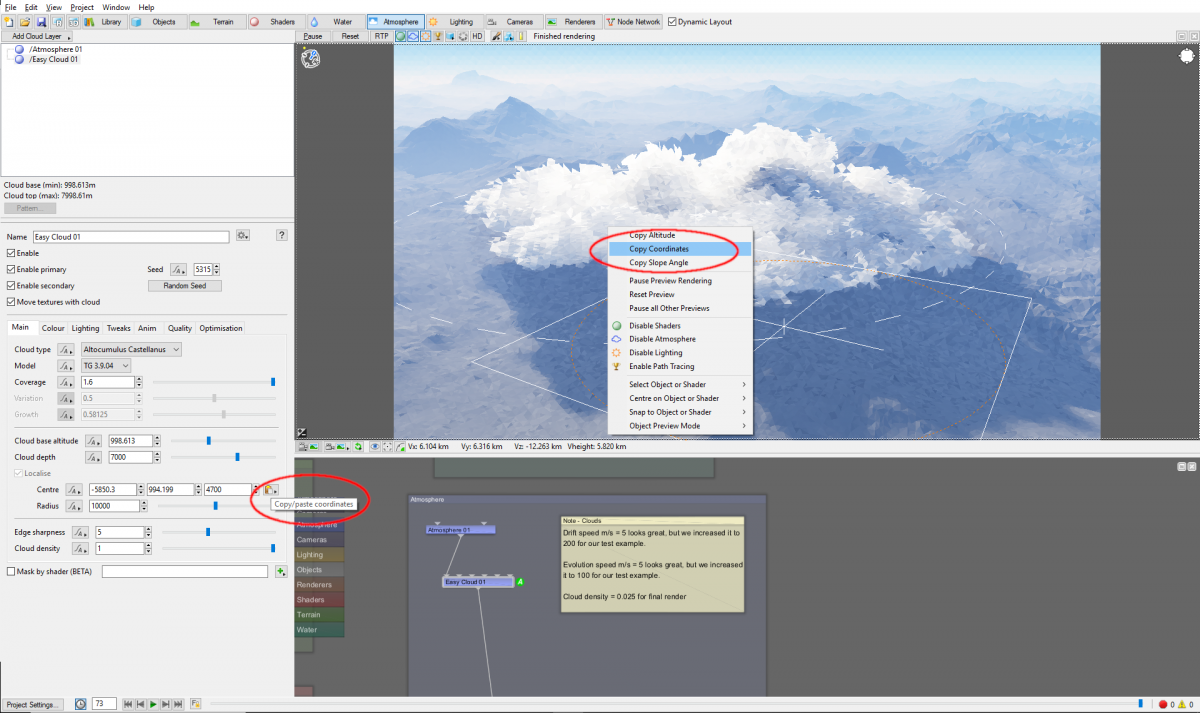Switch to the Node Network view icon
Image resolution: width=1200 pixels, height=713 pixels.
pos(632,21)
